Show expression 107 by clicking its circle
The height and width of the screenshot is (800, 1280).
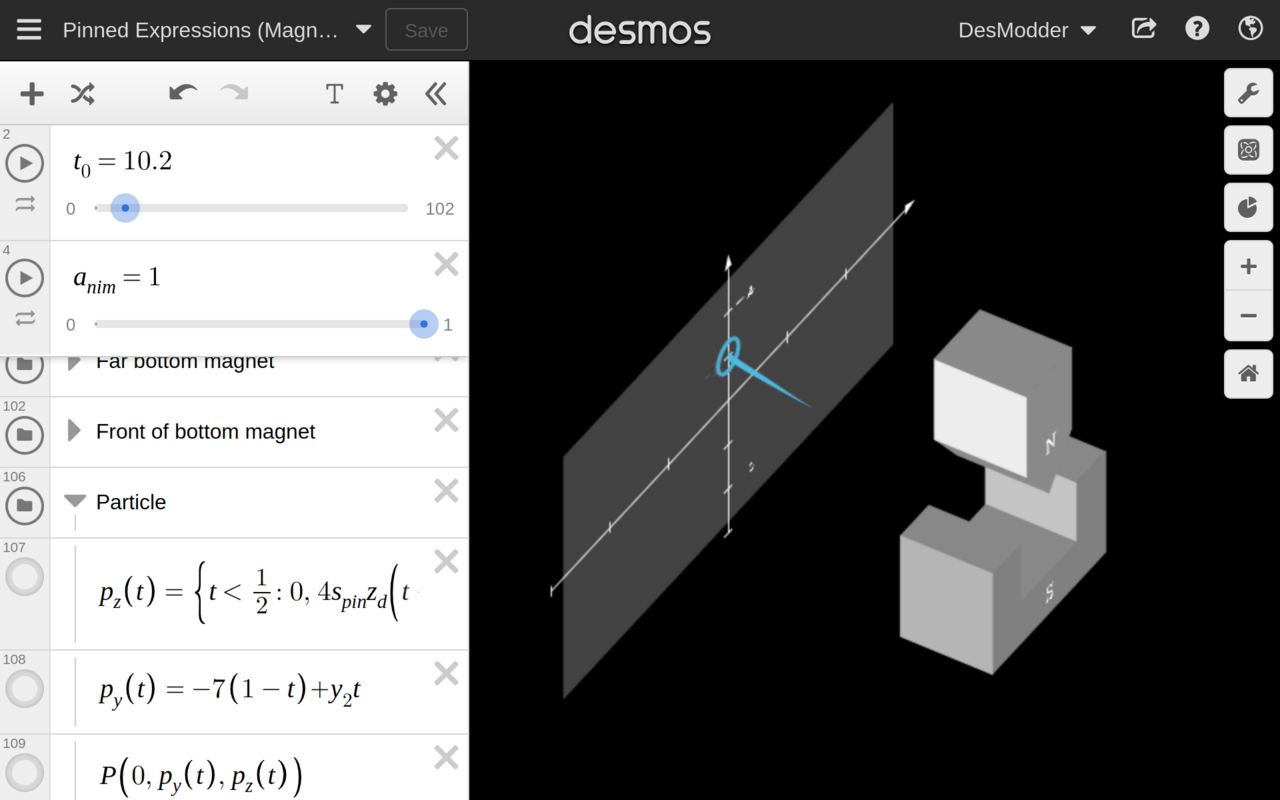(x=24, y=576)
